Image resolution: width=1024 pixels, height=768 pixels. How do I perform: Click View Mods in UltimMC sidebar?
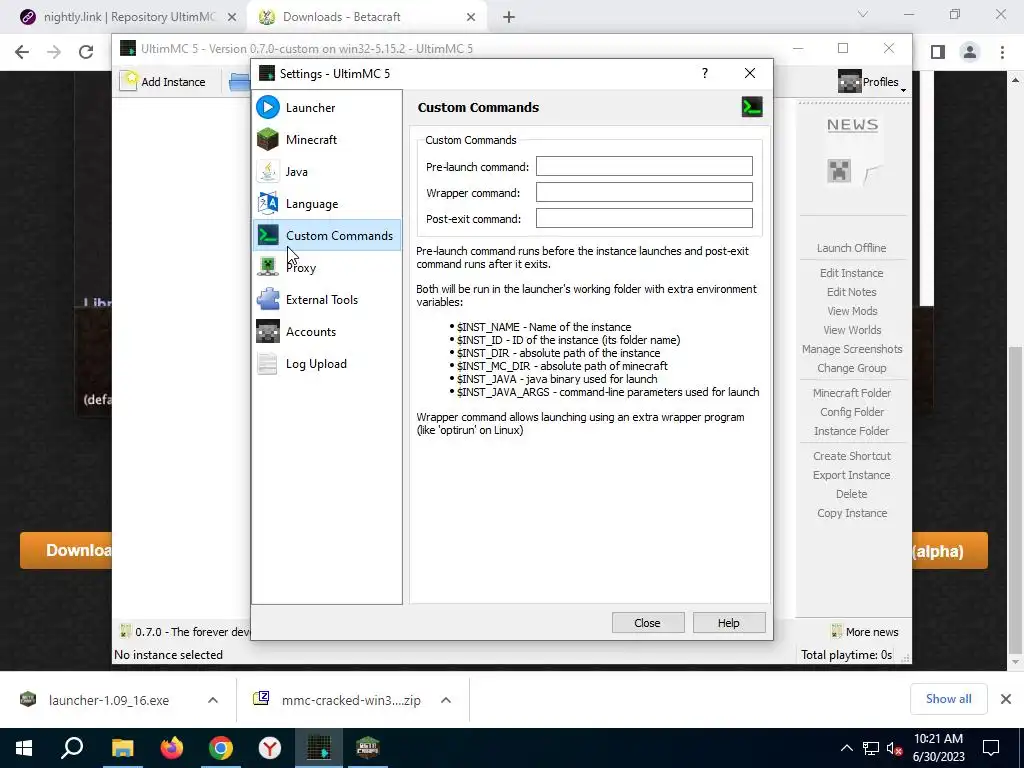(x=852, y=311)
